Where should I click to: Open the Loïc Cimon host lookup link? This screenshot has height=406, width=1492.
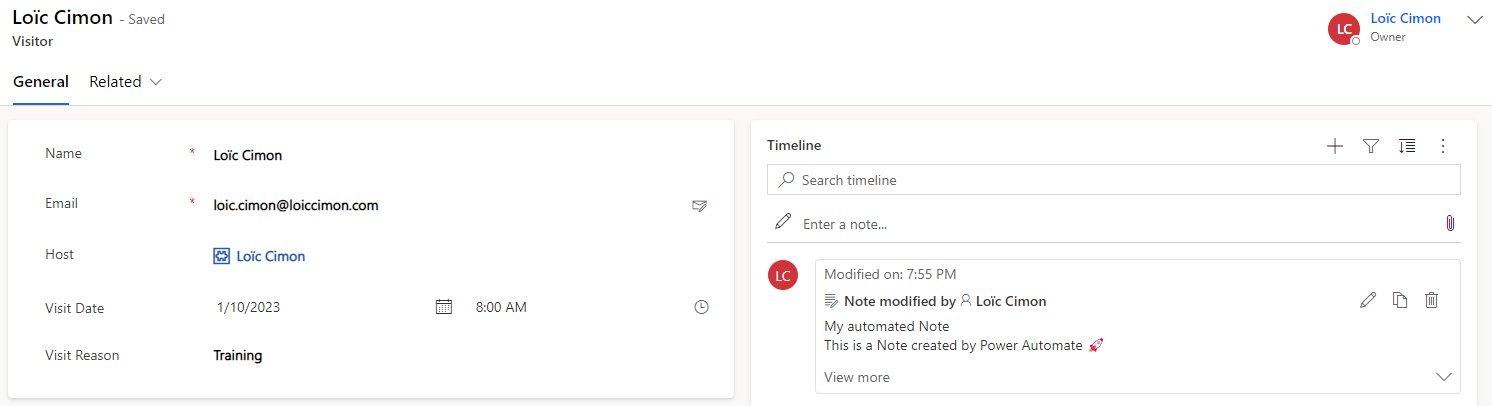pyautogui.click(x=270, y=256)
